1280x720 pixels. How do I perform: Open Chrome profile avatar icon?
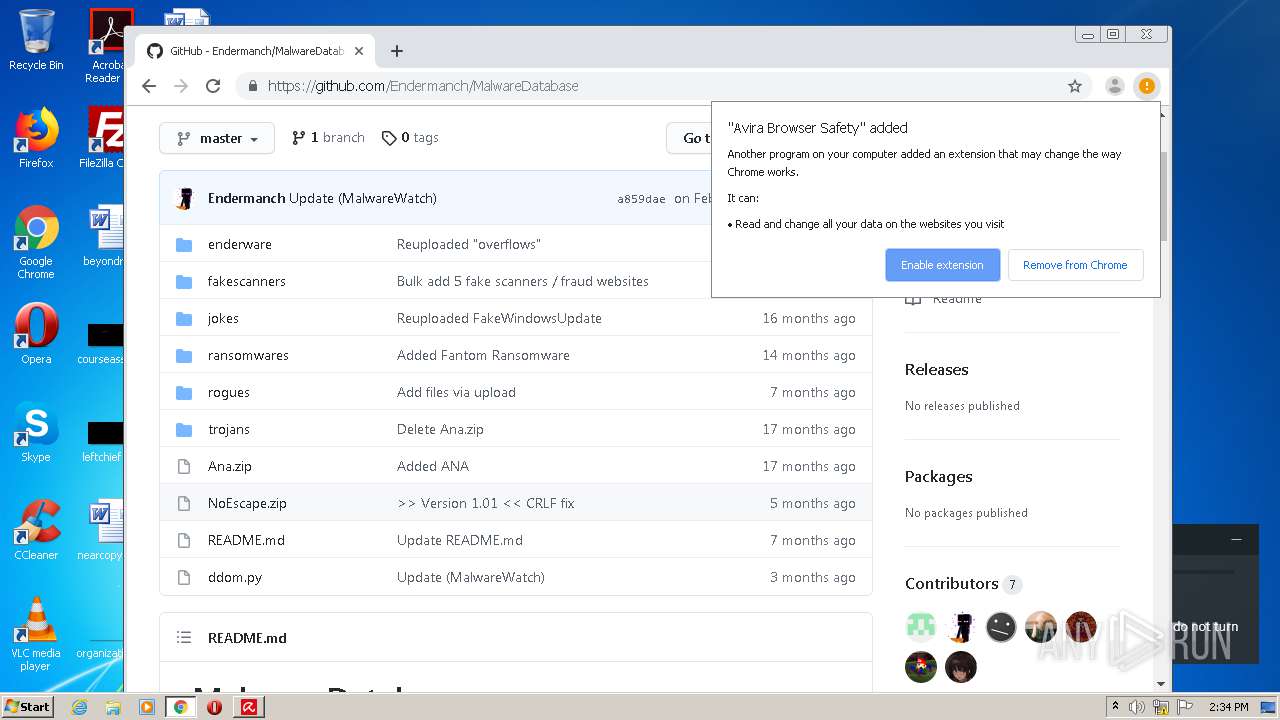(x=1115, y=86)
